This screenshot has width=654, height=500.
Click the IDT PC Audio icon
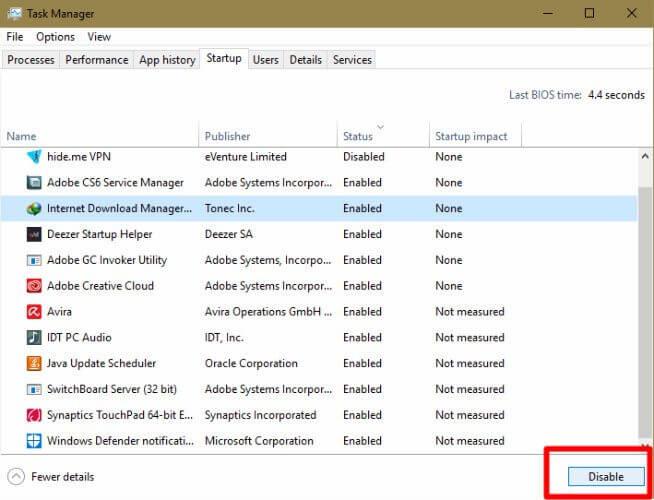[34, 338]
